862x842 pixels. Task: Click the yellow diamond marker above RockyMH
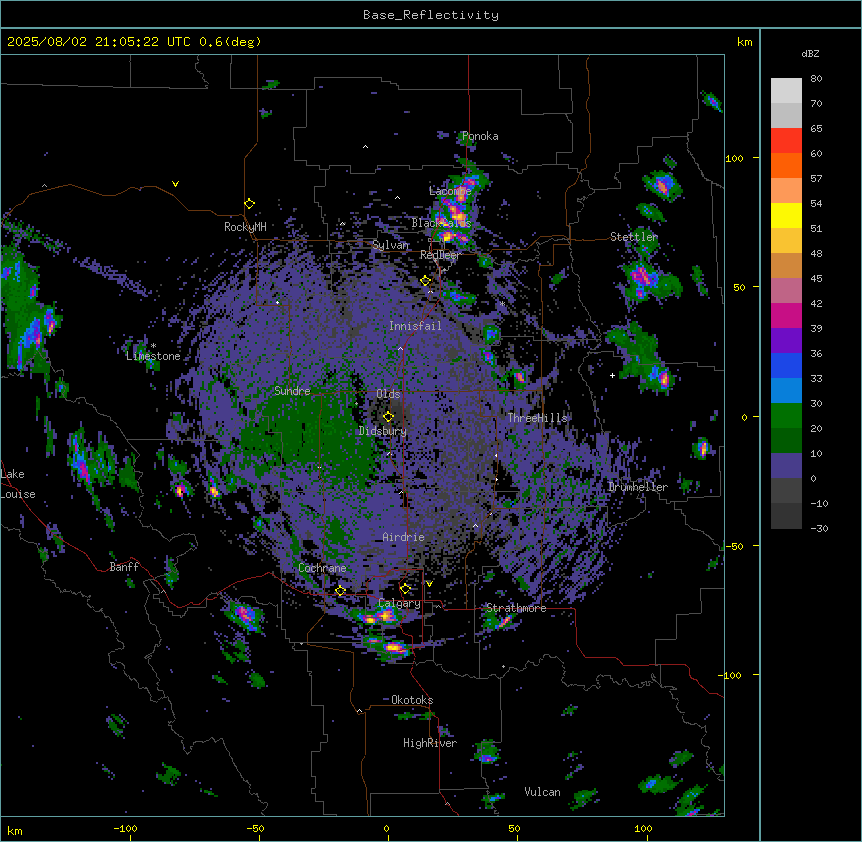pyautogui.click(x=249, y=203)
